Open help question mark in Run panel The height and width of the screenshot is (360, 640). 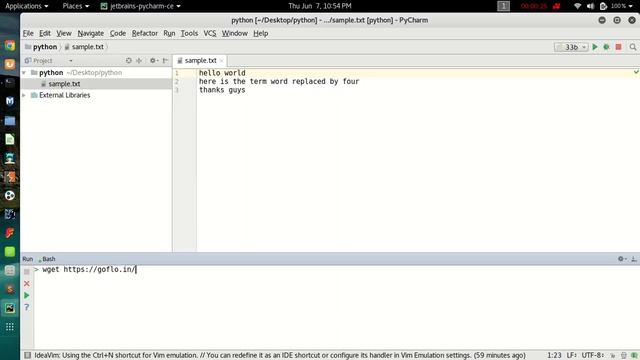(27, 307)
